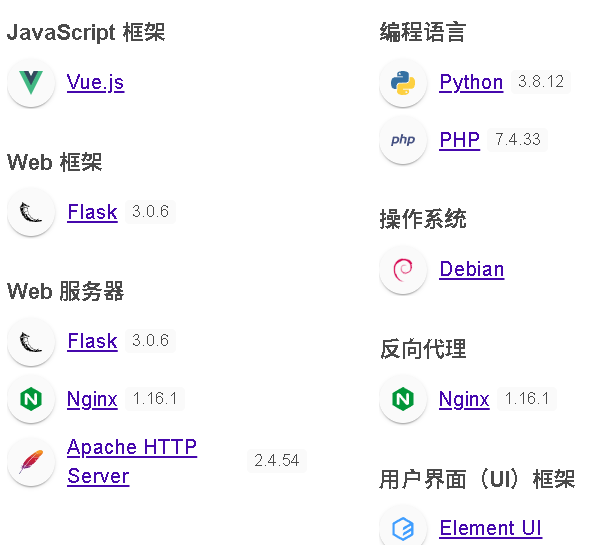Open the Apache HTTP Server link
Viewport: 604px width, 545px height.
[132, 461]
